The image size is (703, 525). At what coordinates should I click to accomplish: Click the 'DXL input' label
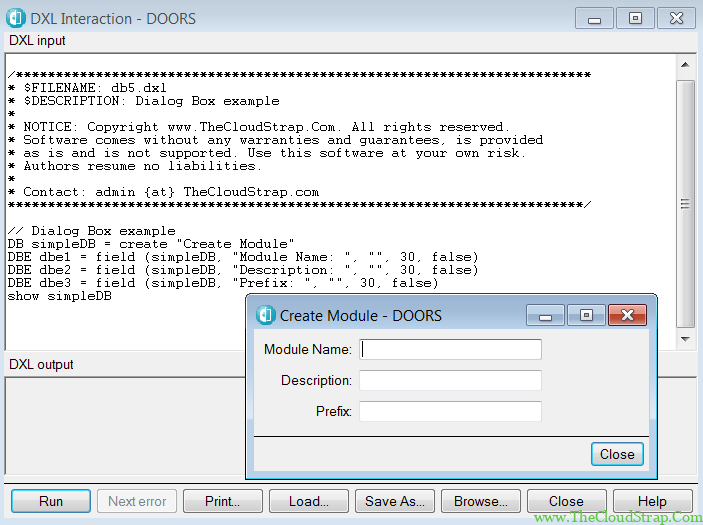[x=37, y=40]
